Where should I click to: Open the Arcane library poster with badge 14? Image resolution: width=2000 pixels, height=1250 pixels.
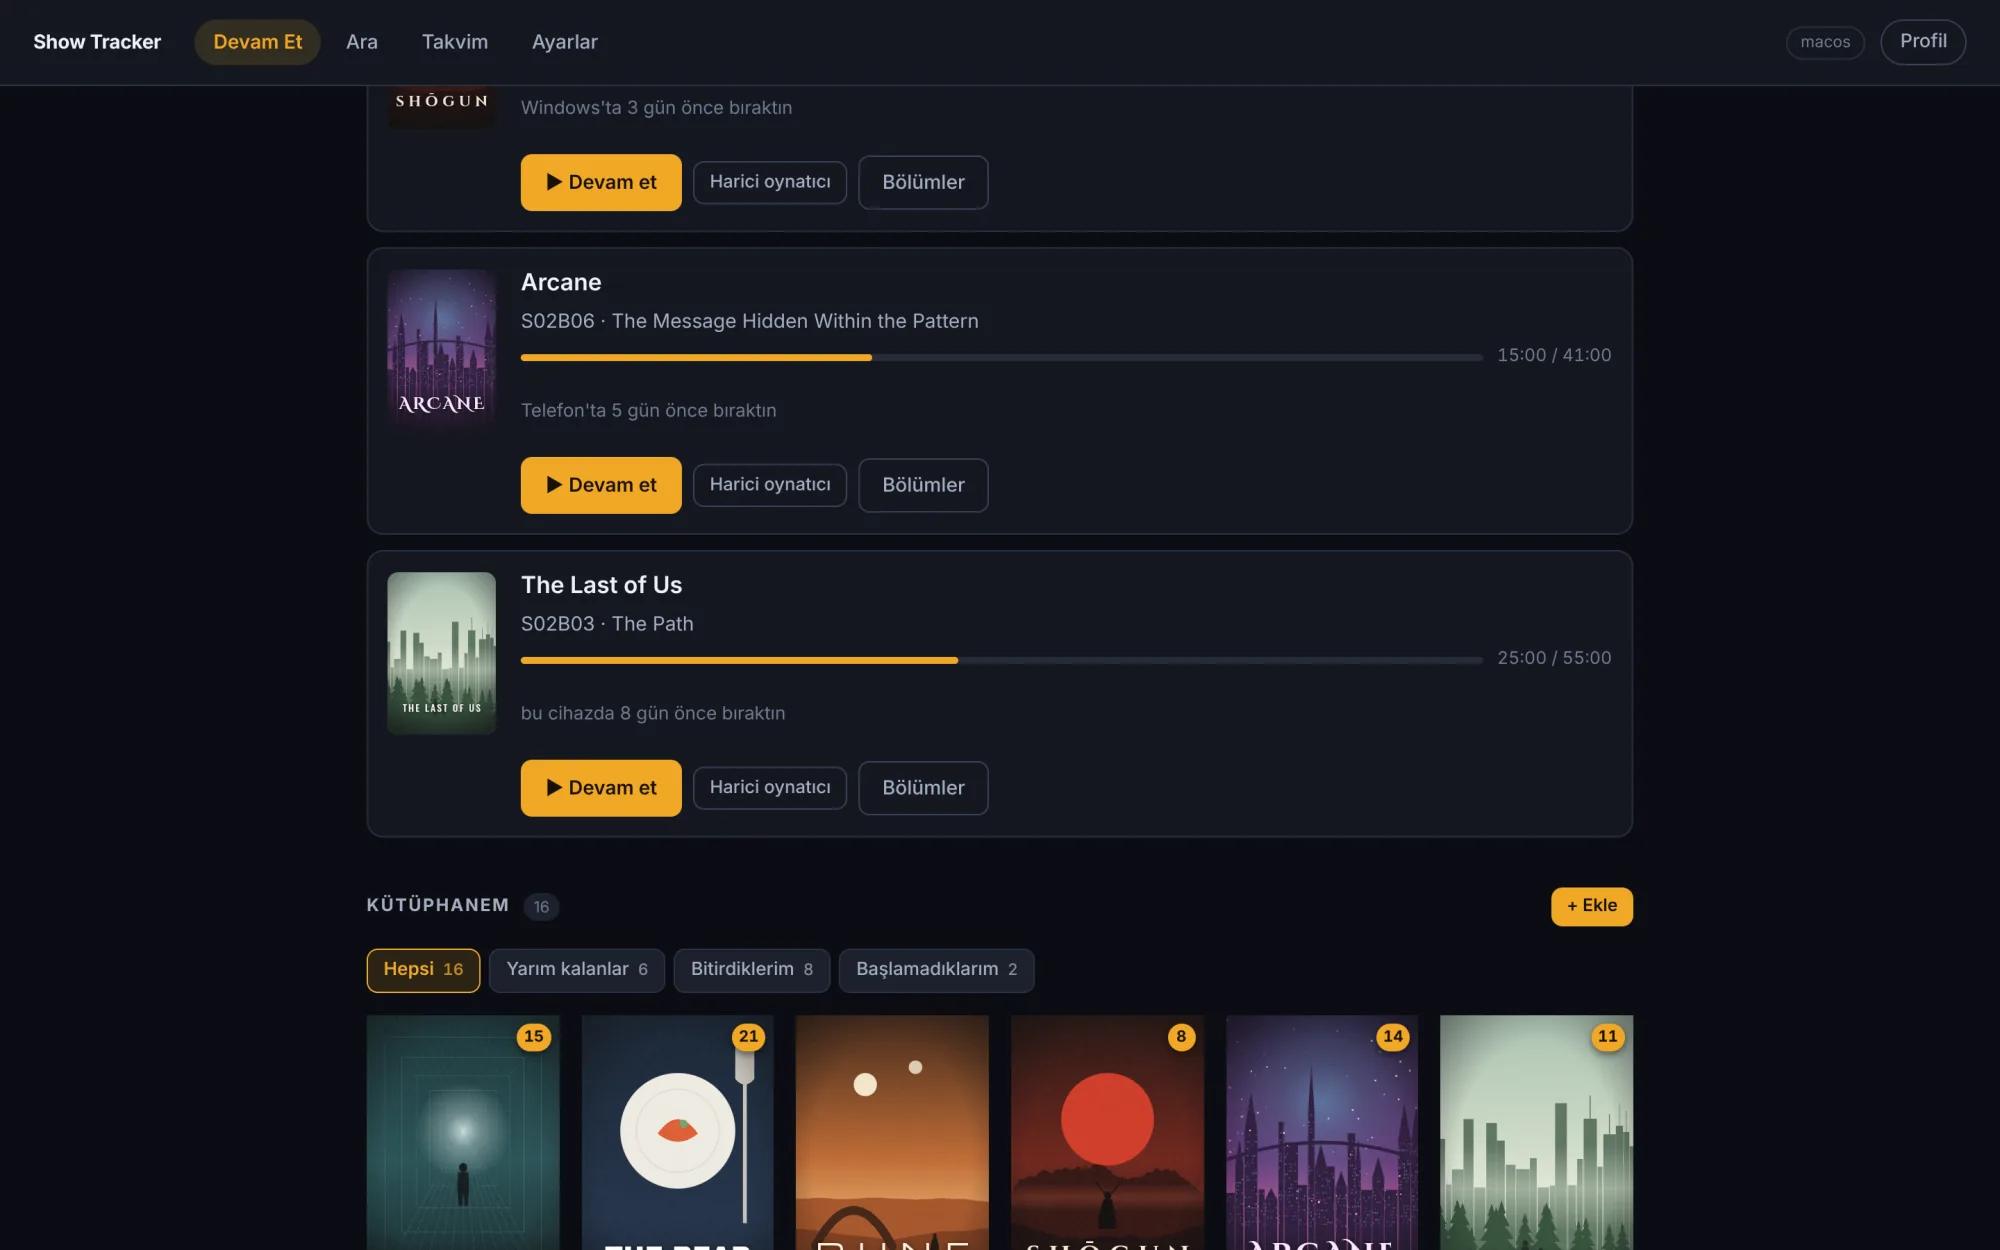(1322, 1132)
